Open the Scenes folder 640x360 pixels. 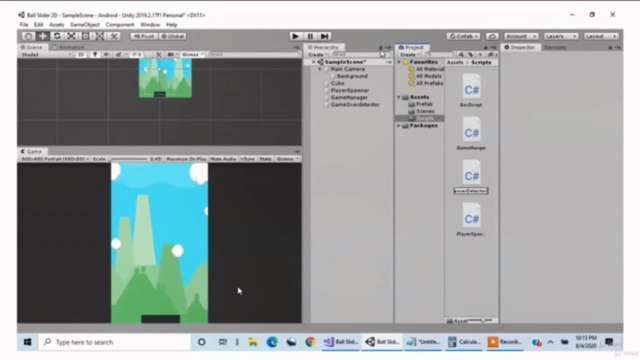pos(425,111)
